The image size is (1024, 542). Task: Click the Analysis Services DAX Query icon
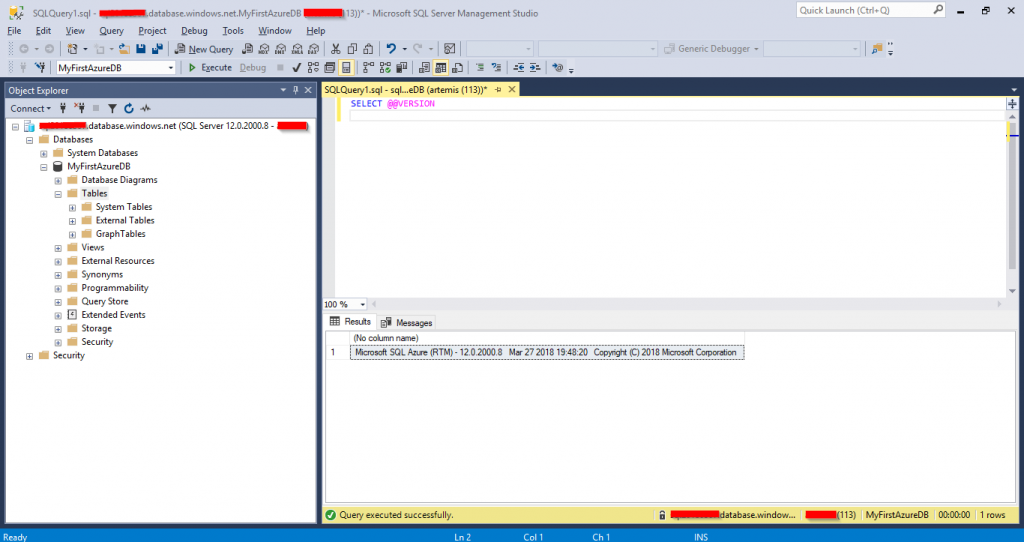coord(313,49)
